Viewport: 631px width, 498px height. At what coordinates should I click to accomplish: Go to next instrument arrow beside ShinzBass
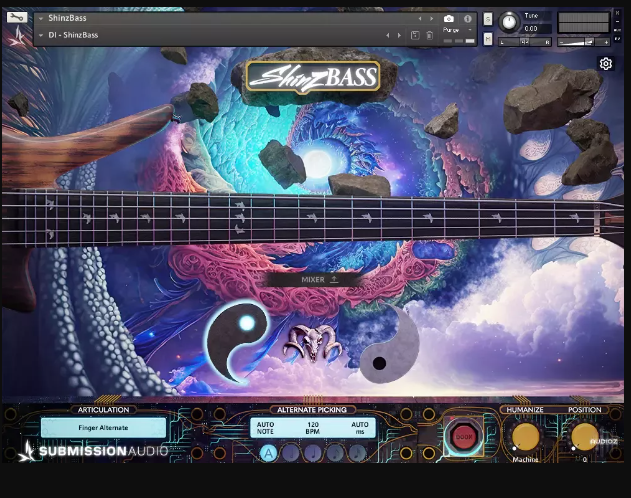coord(431,19)
